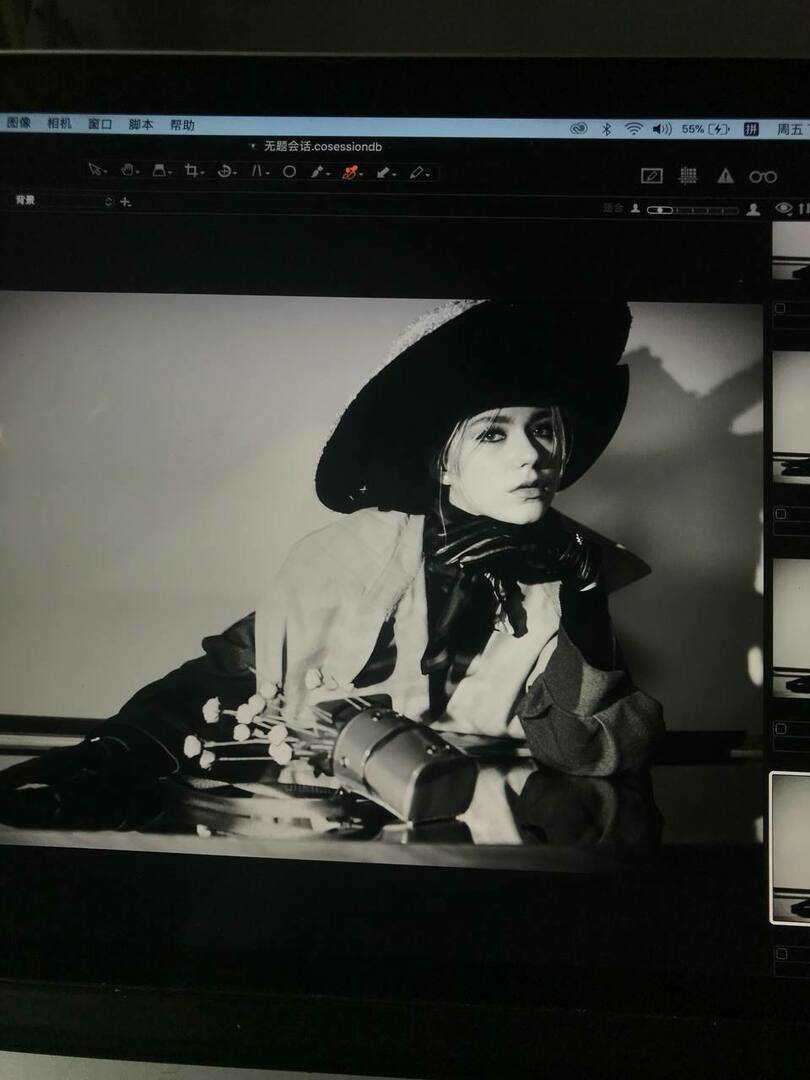Click the 周五 date in menu bar
Screen dimensions: 810x1080
pyautogui.click(x=790, y=129)
